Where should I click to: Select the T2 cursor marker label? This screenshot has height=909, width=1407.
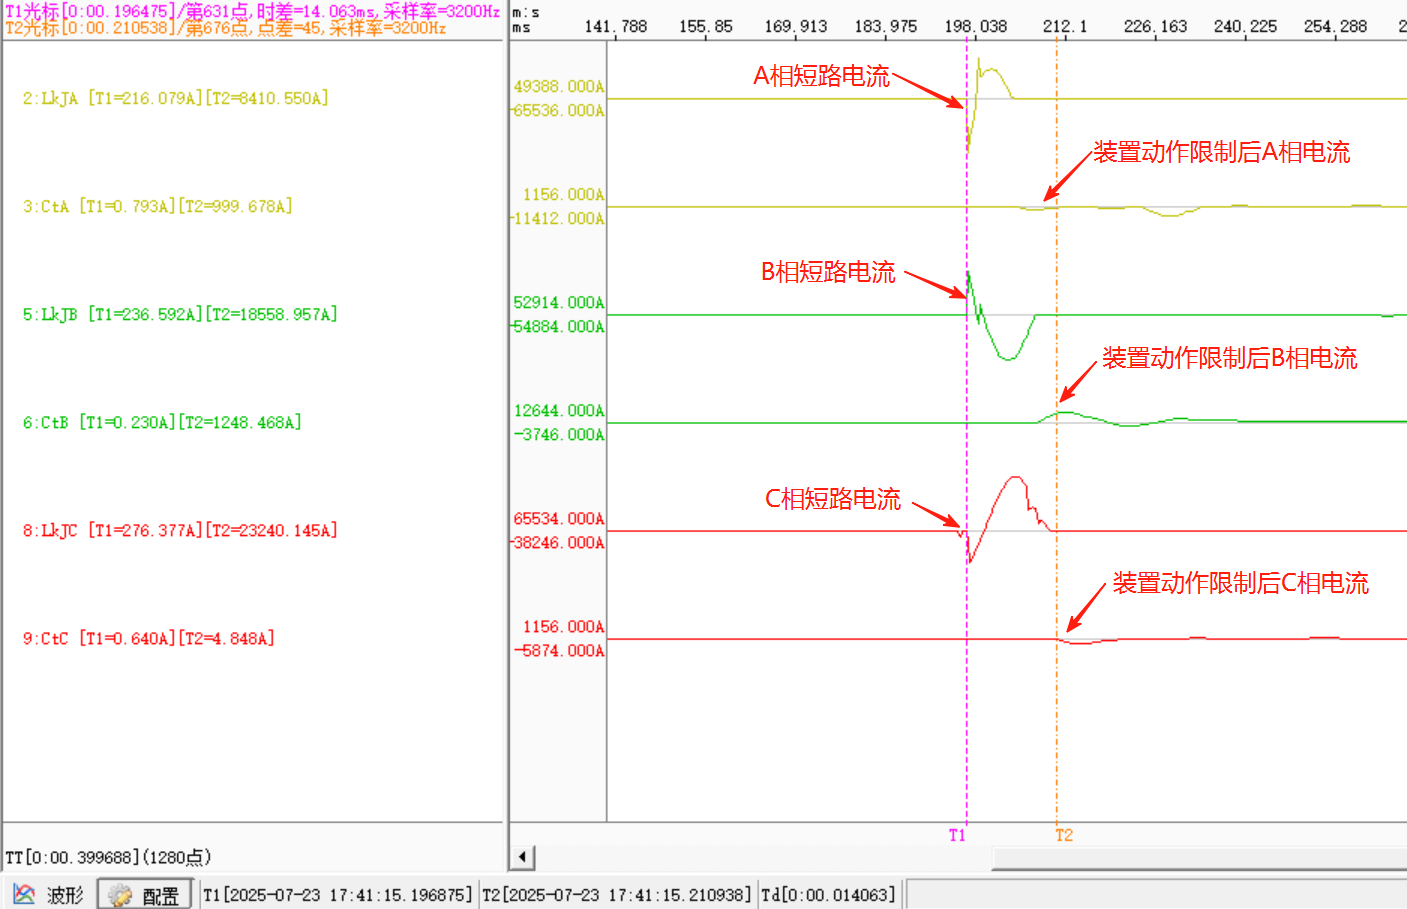click(1064, 835)
